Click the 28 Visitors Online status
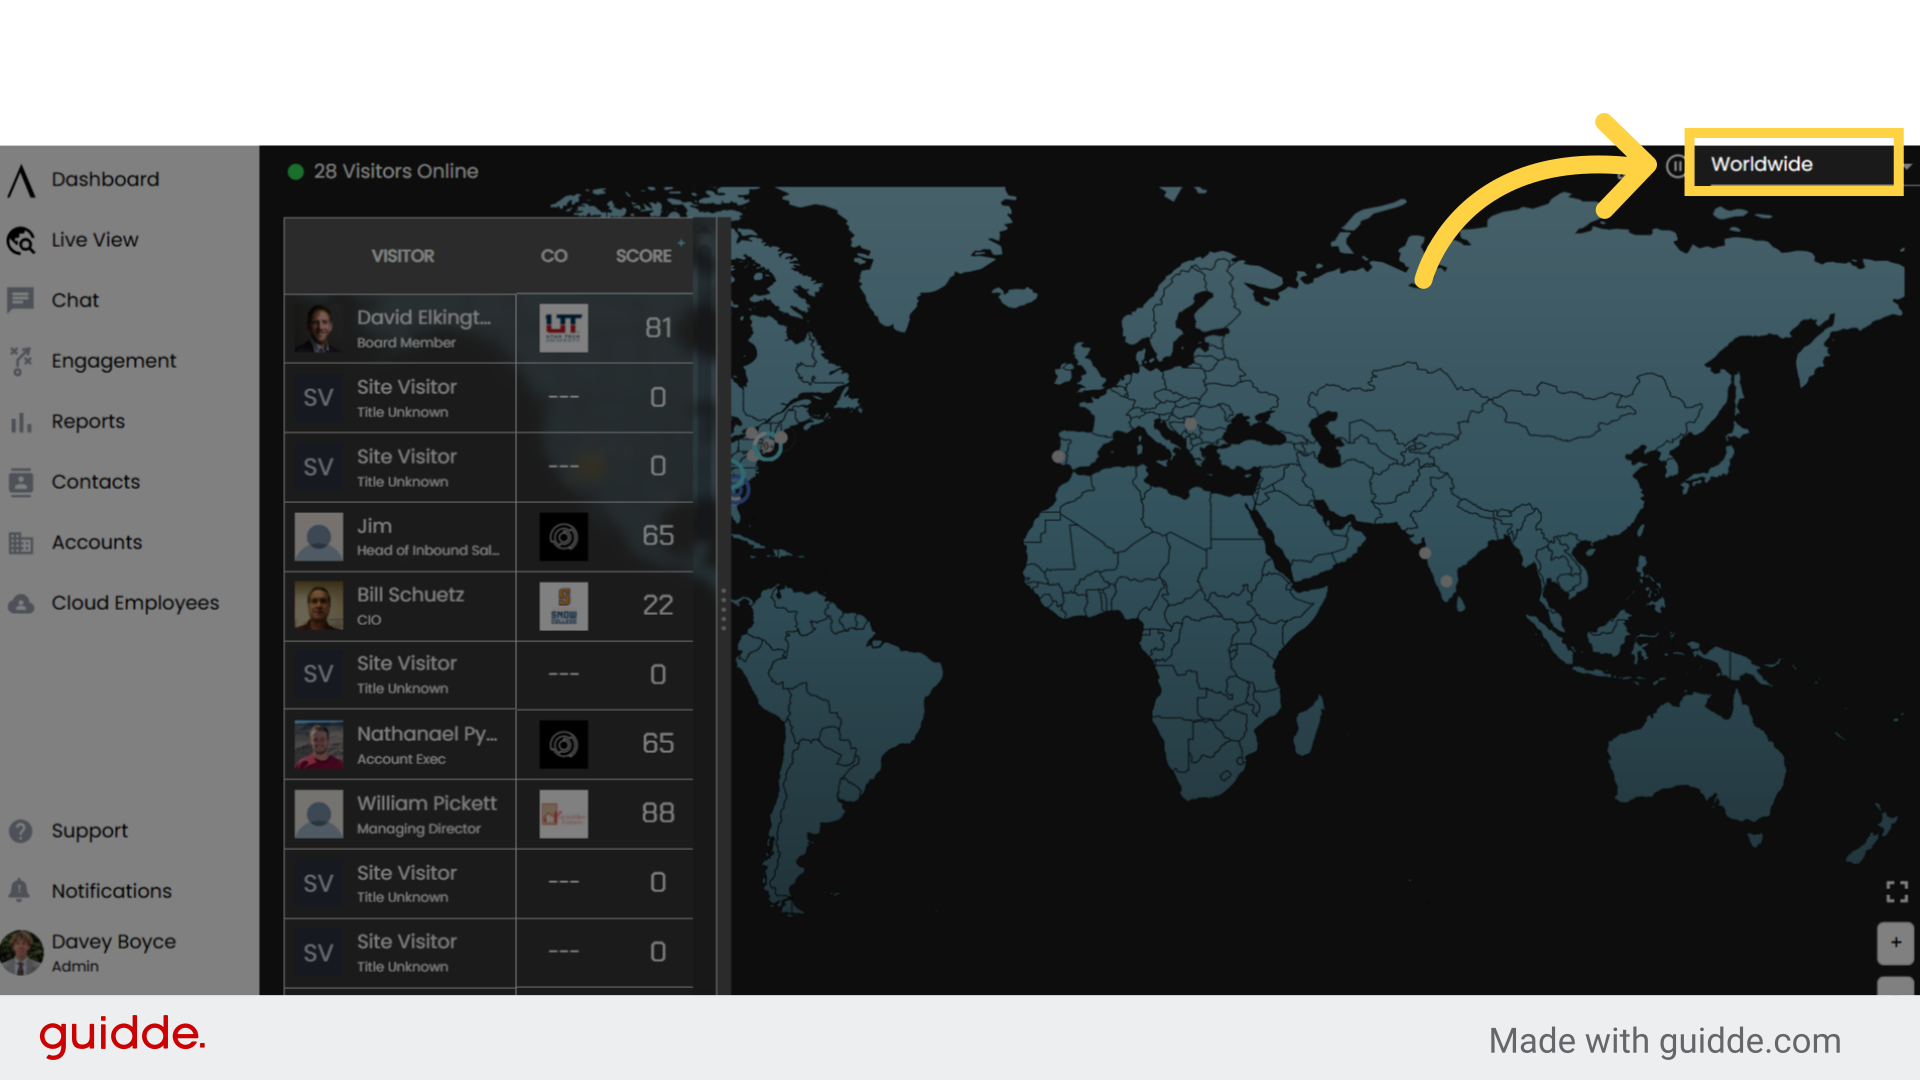 tap(383, 171)
